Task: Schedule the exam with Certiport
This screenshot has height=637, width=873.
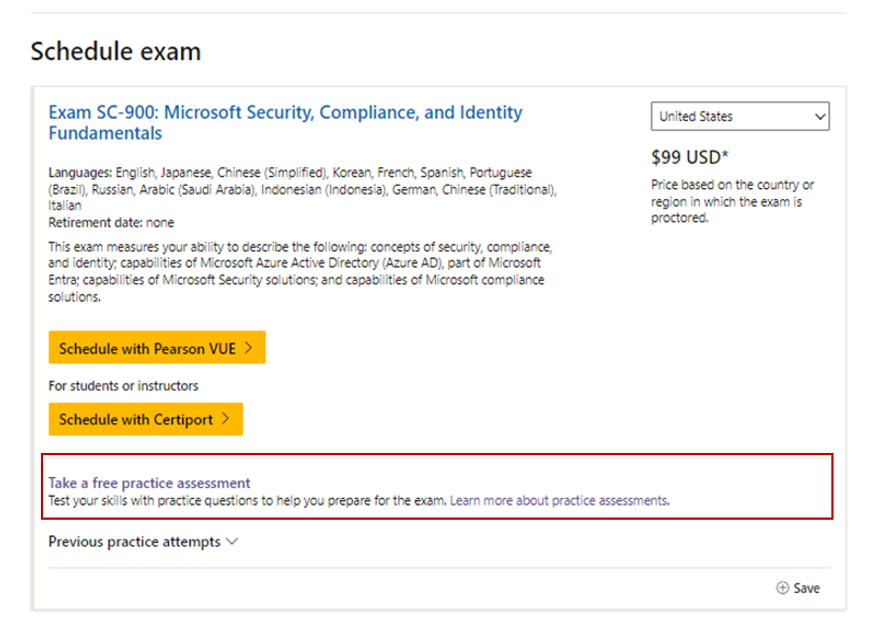Action: coord(146,419)
